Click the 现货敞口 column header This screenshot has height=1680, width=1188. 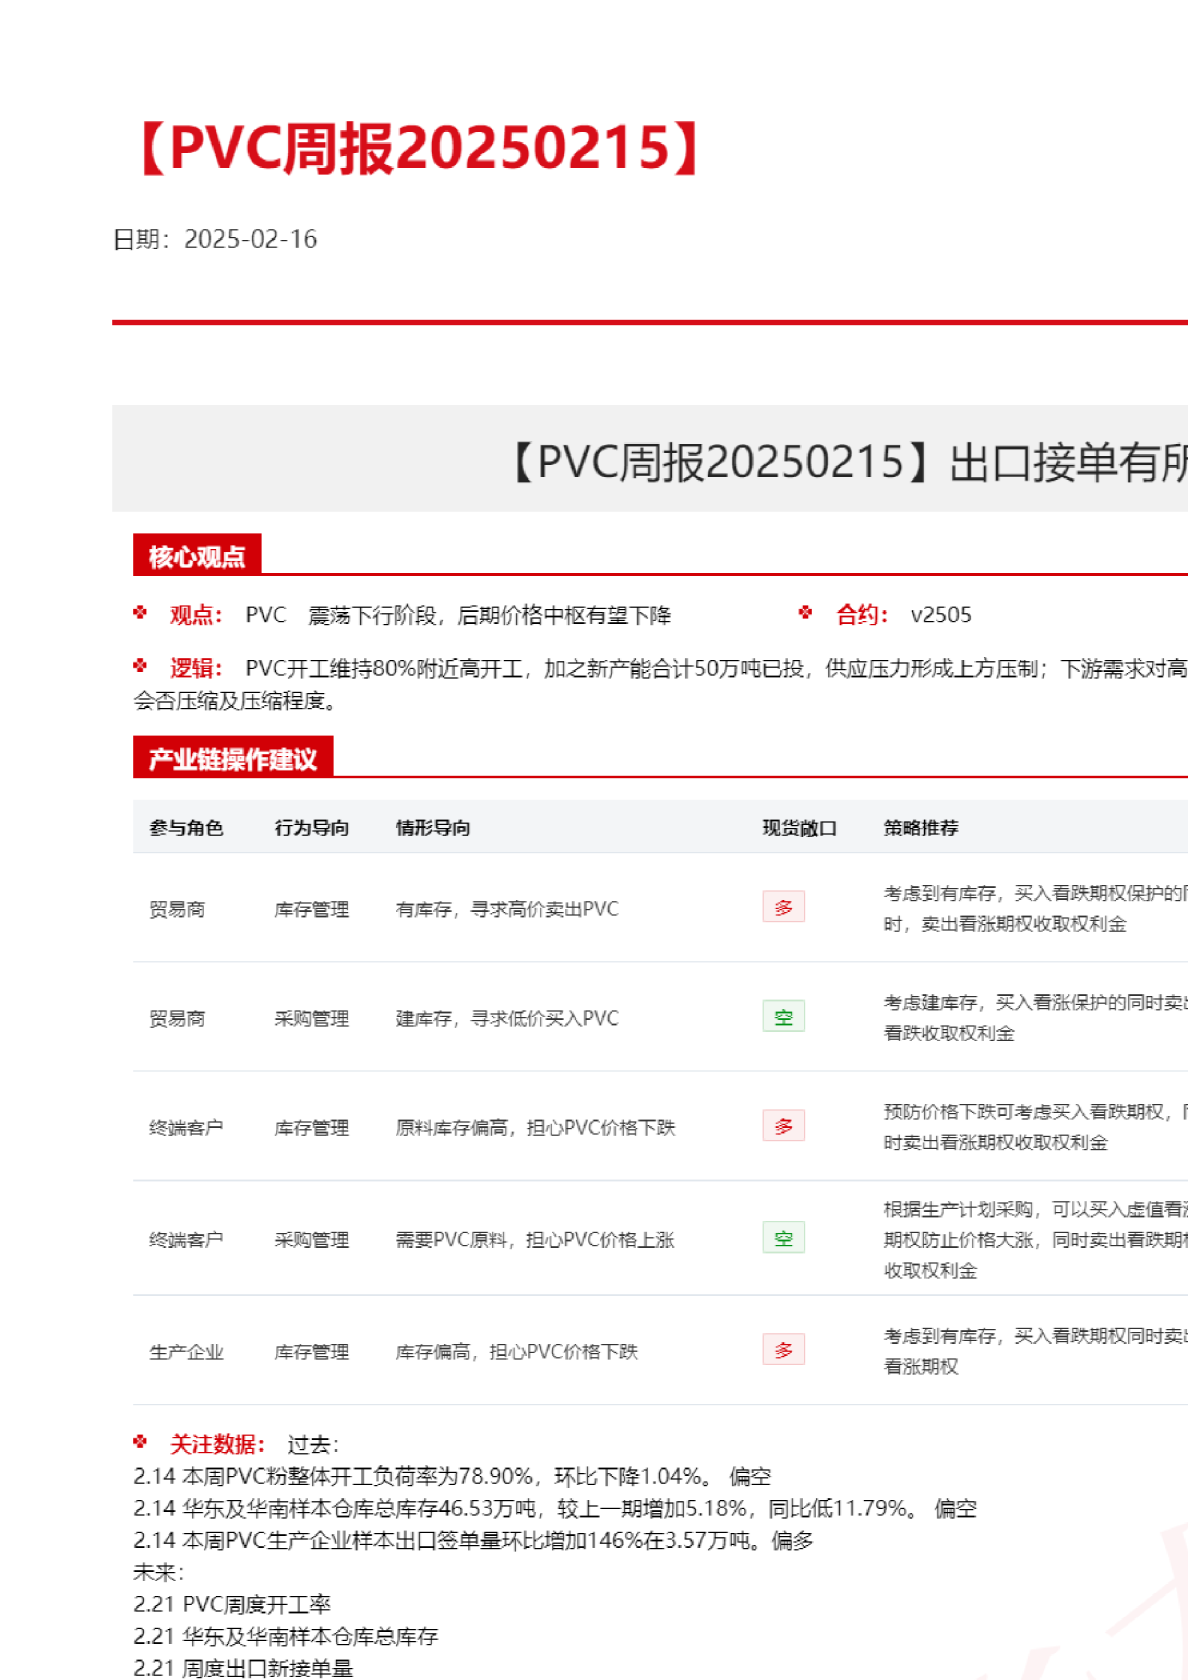[x=799, y=828]
